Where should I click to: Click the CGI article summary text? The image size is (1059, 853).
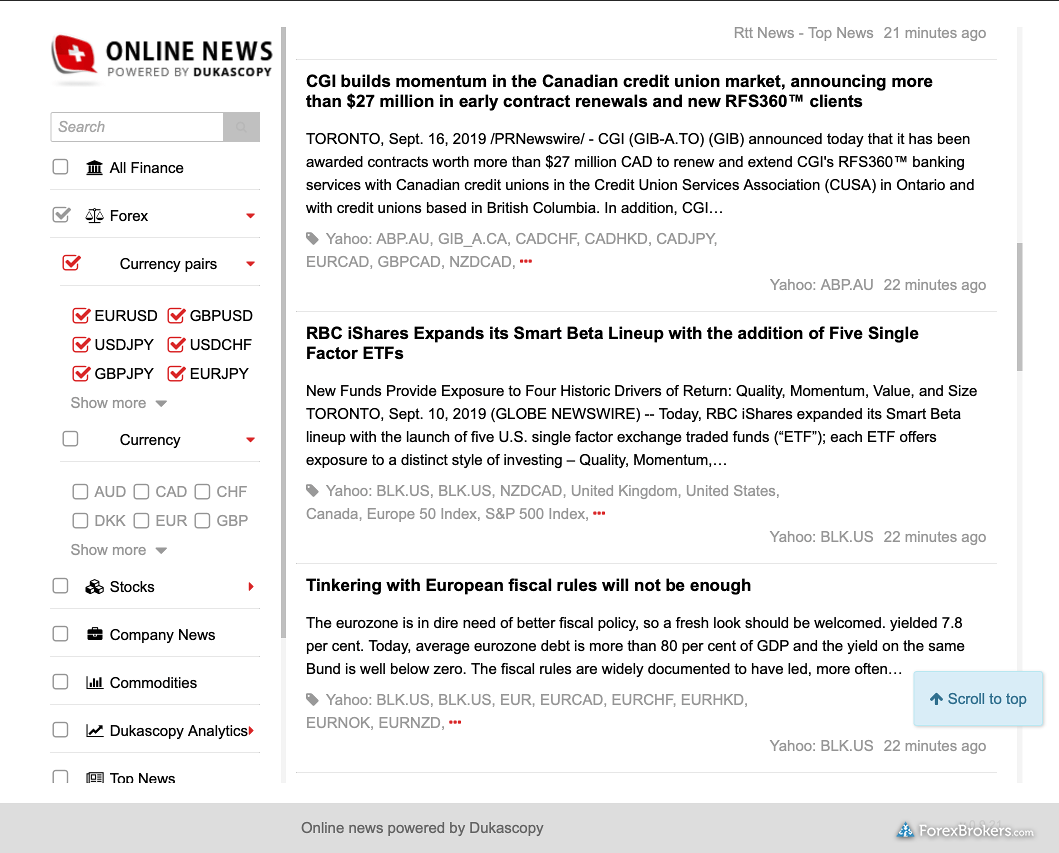pyautogui.click(x=640, y=174)
